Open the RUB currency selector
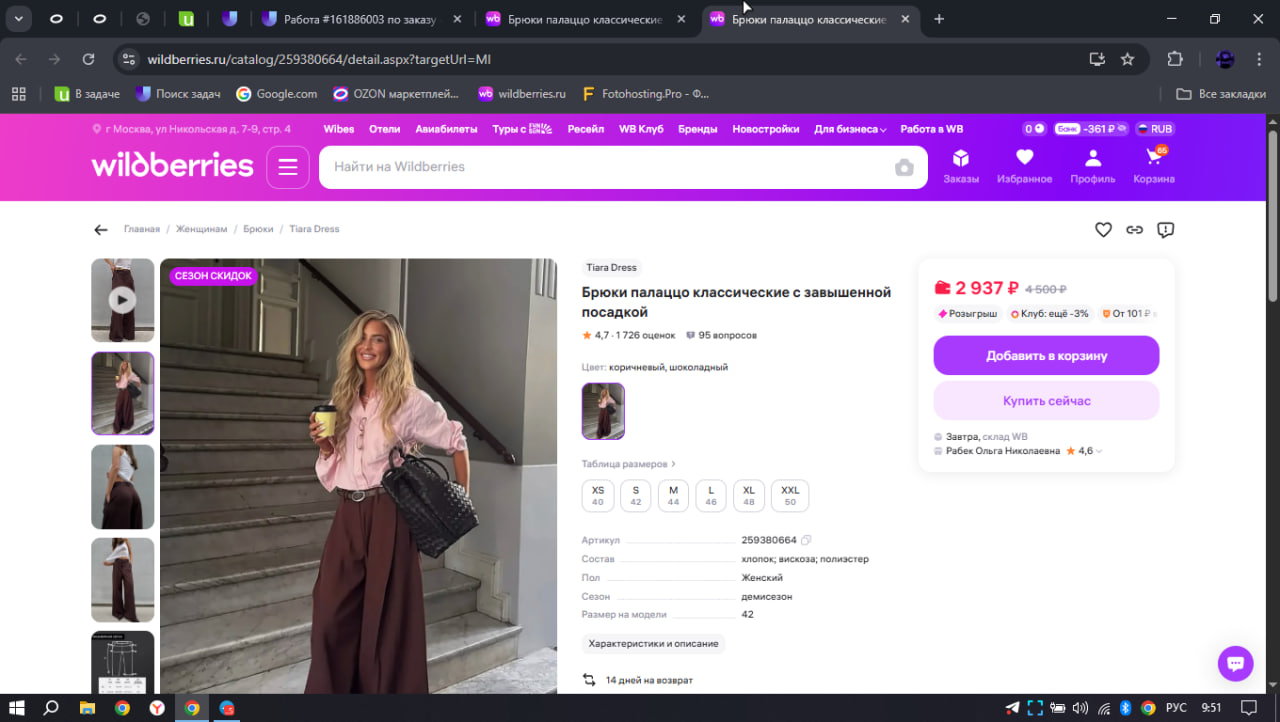This screenshot has width=1280, height=722. 1153,129
